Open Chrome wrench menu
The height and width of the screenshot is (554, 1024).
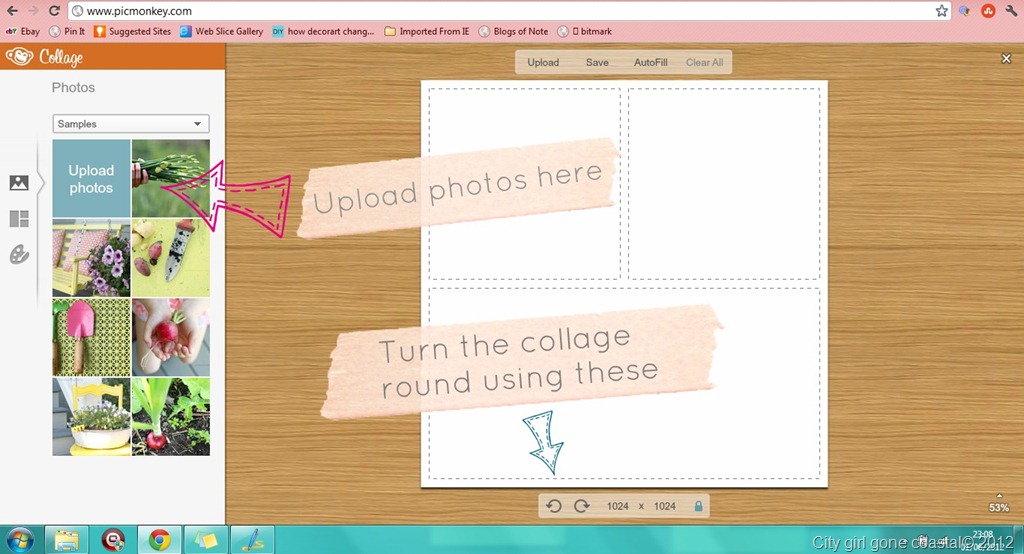coord(1011,10)
